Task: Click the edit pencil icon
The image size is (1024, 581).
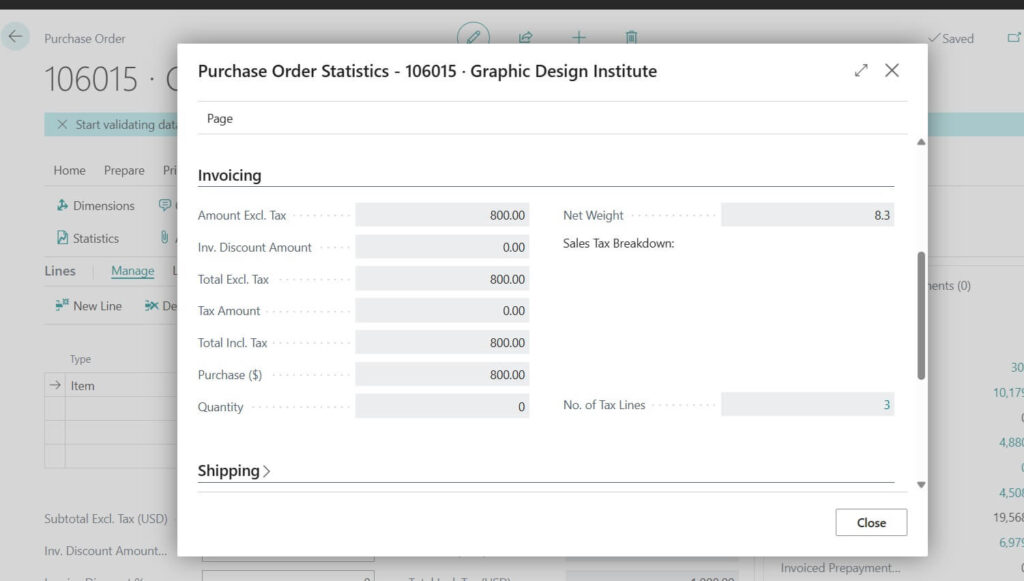Action: click(x=473, y=37)
